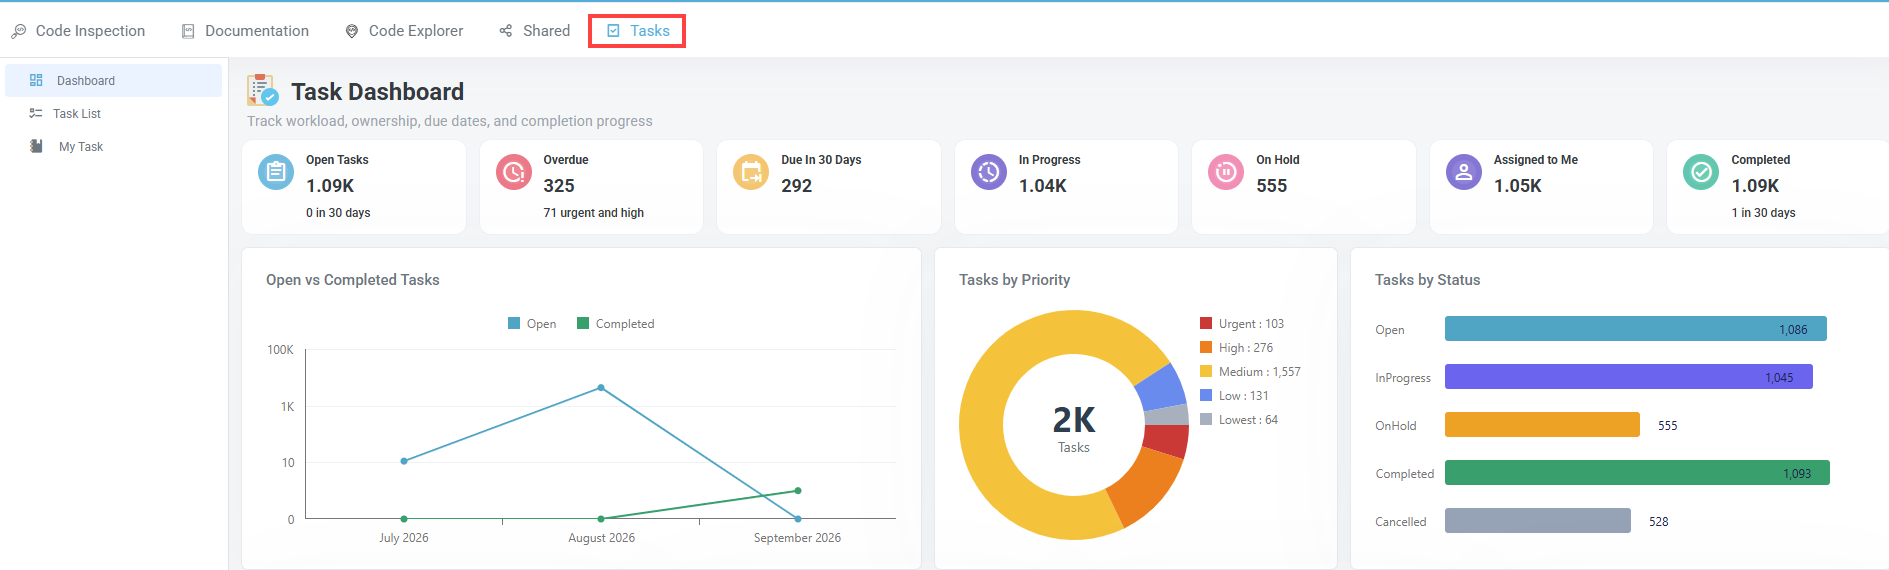
Task: Open the Code Explorer tab
Action: tap(405, 31)
